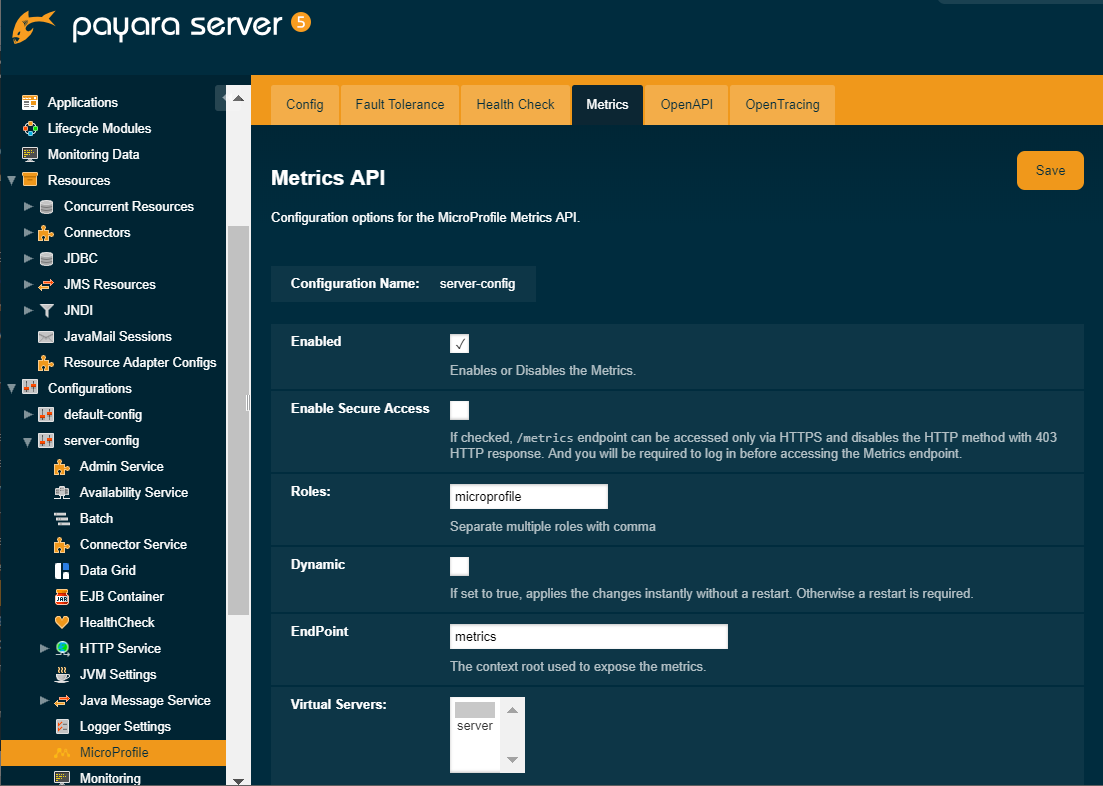Switch to the Config tab
This screenshot has width=1103, height=786.
point(305,105)
